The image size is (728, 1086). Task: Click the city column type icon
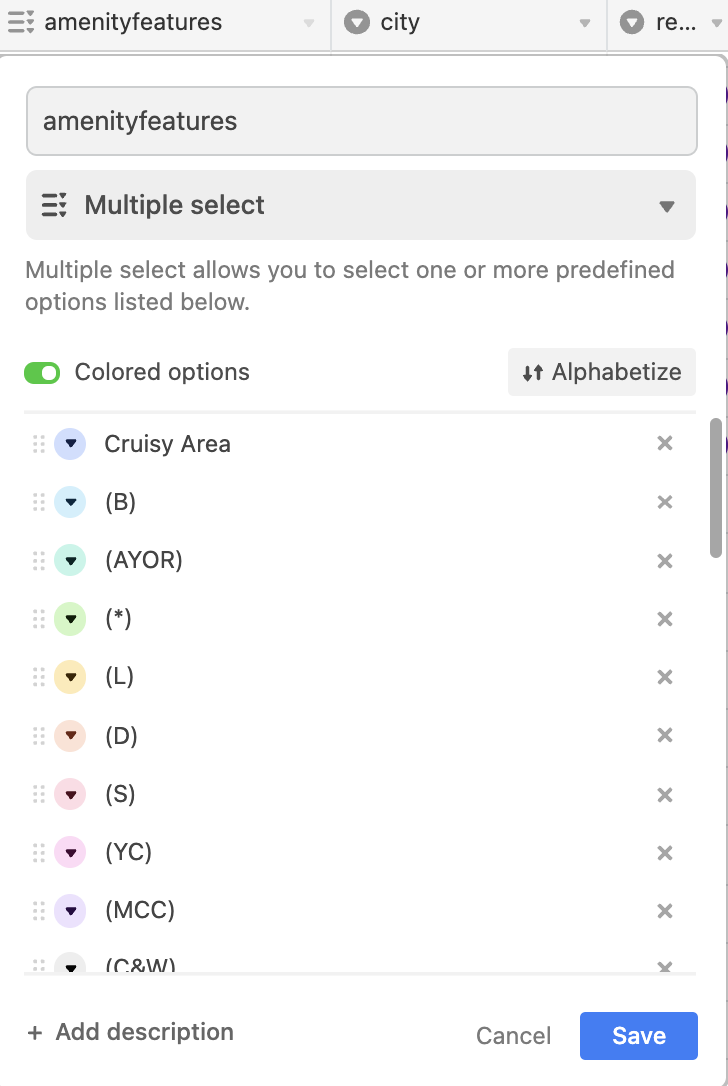coord(357,22)
